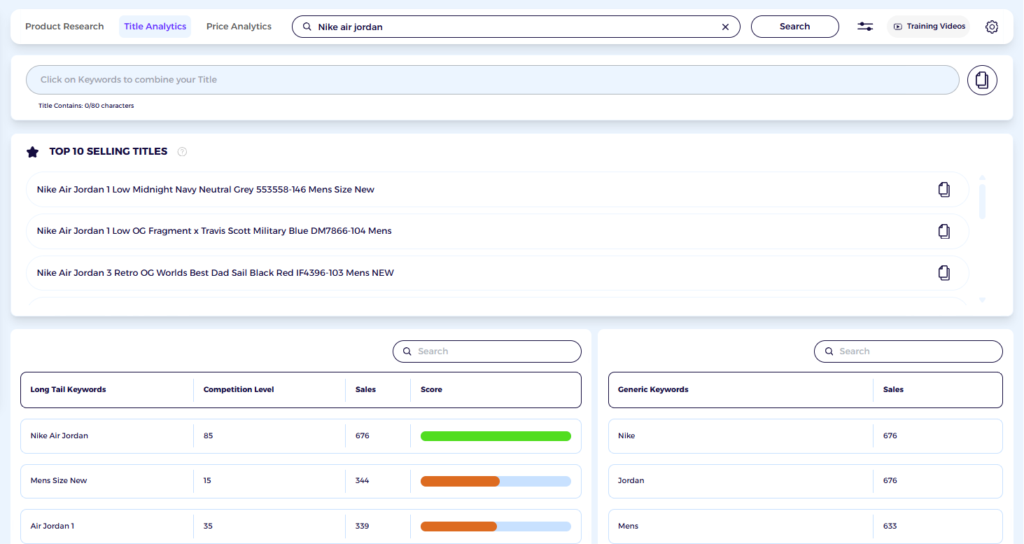Clear the Nike air jordan search query
The image size is (1024, 544).
[725, 27]
